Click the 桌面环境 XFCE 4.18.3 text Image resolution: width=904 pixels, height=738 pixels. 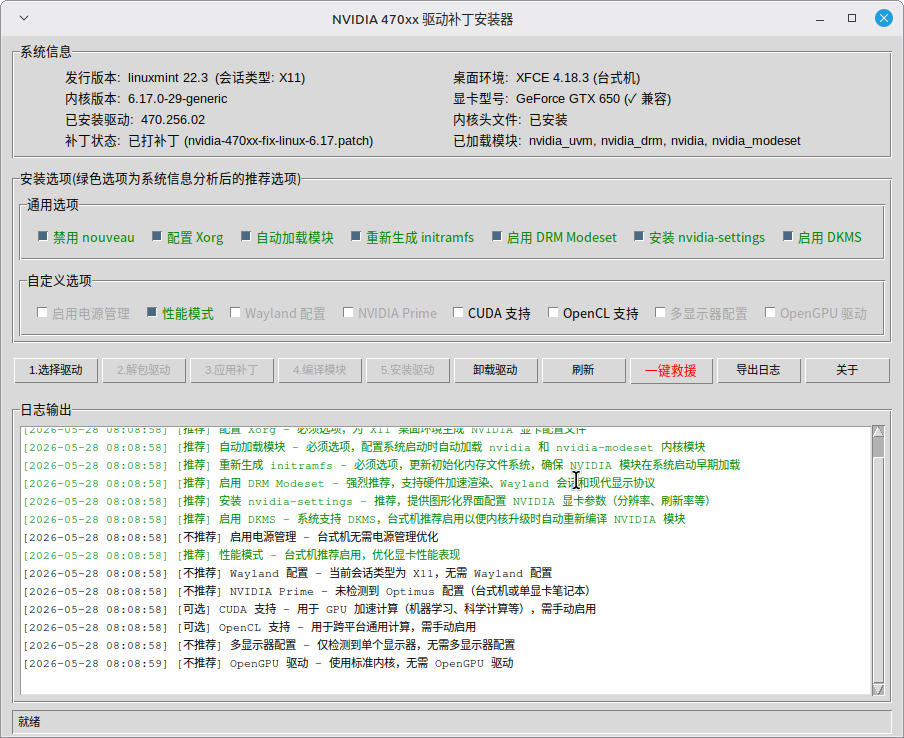[x=547, y=78]
